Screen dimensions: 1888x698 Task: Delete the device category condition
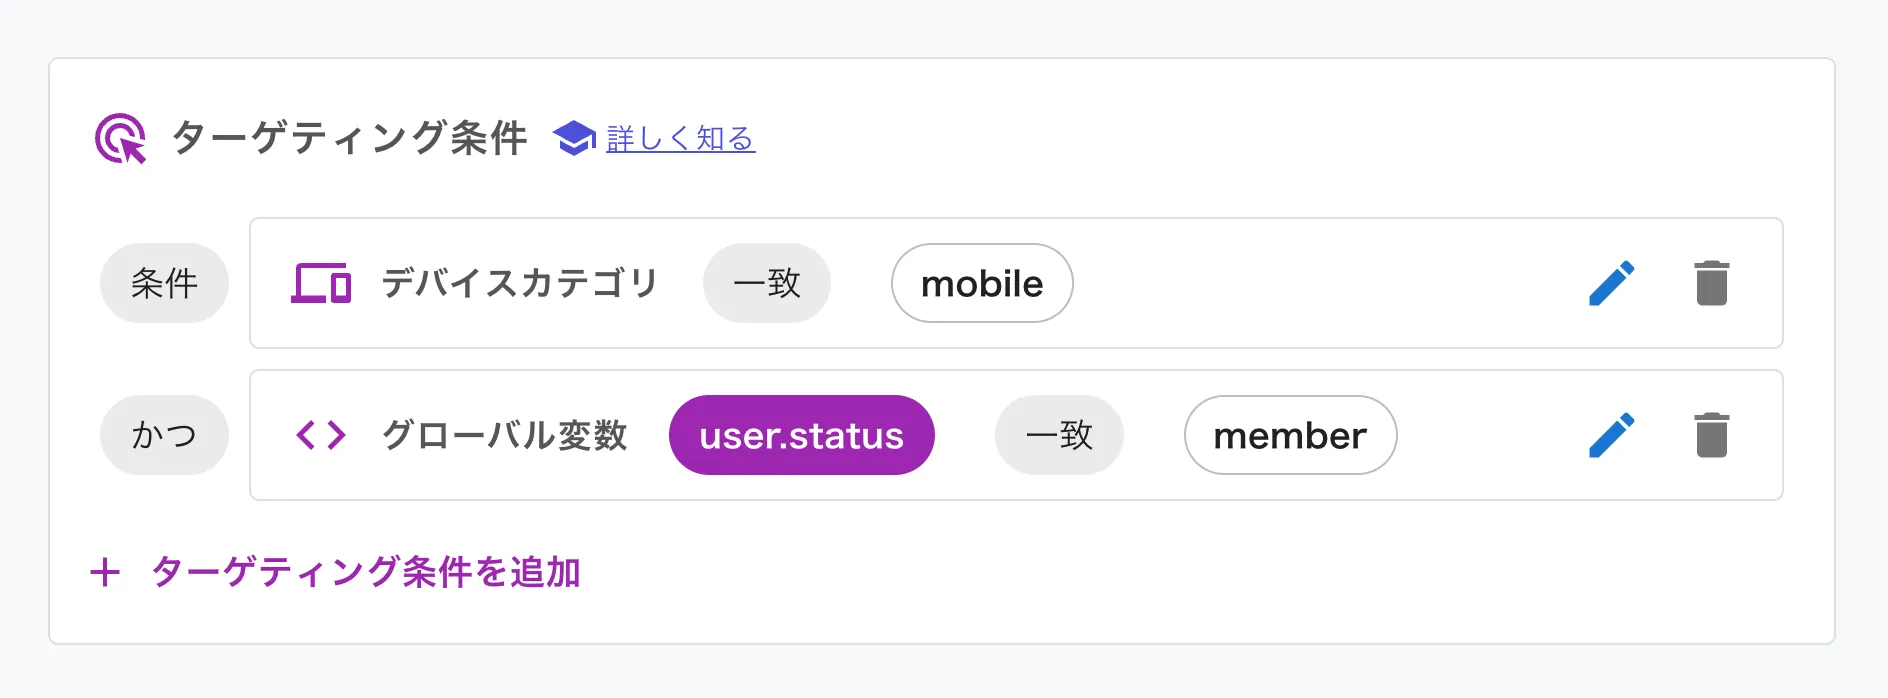pyautogui.click(x=1711, y=283)
